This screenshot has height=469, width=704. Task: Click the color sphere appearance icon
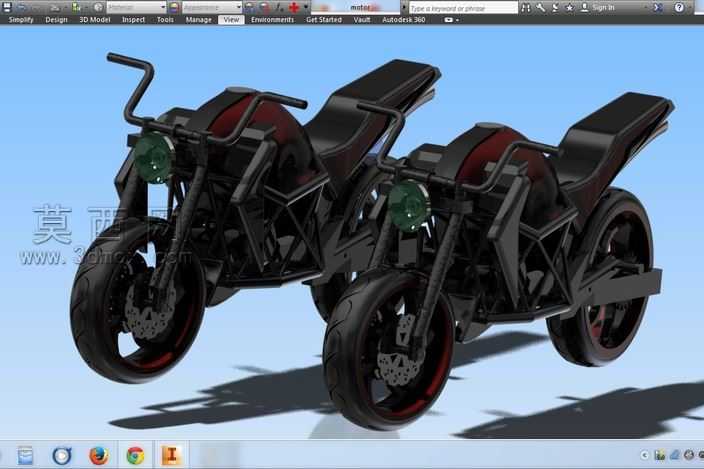pos(174,8)
